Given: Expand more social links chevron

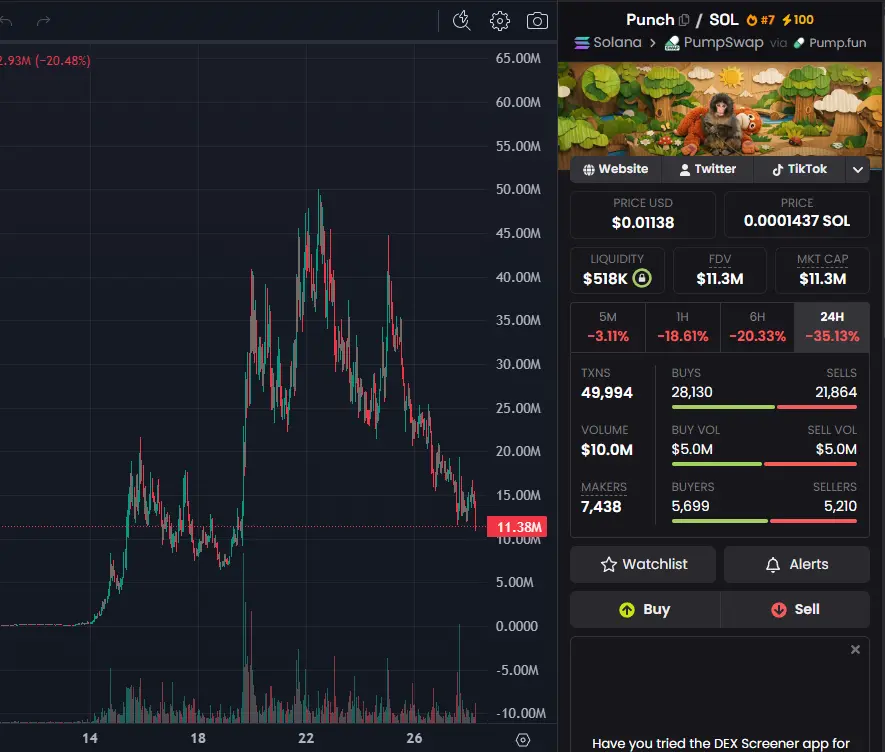Looking at the screenshot, I should (858, 169).
